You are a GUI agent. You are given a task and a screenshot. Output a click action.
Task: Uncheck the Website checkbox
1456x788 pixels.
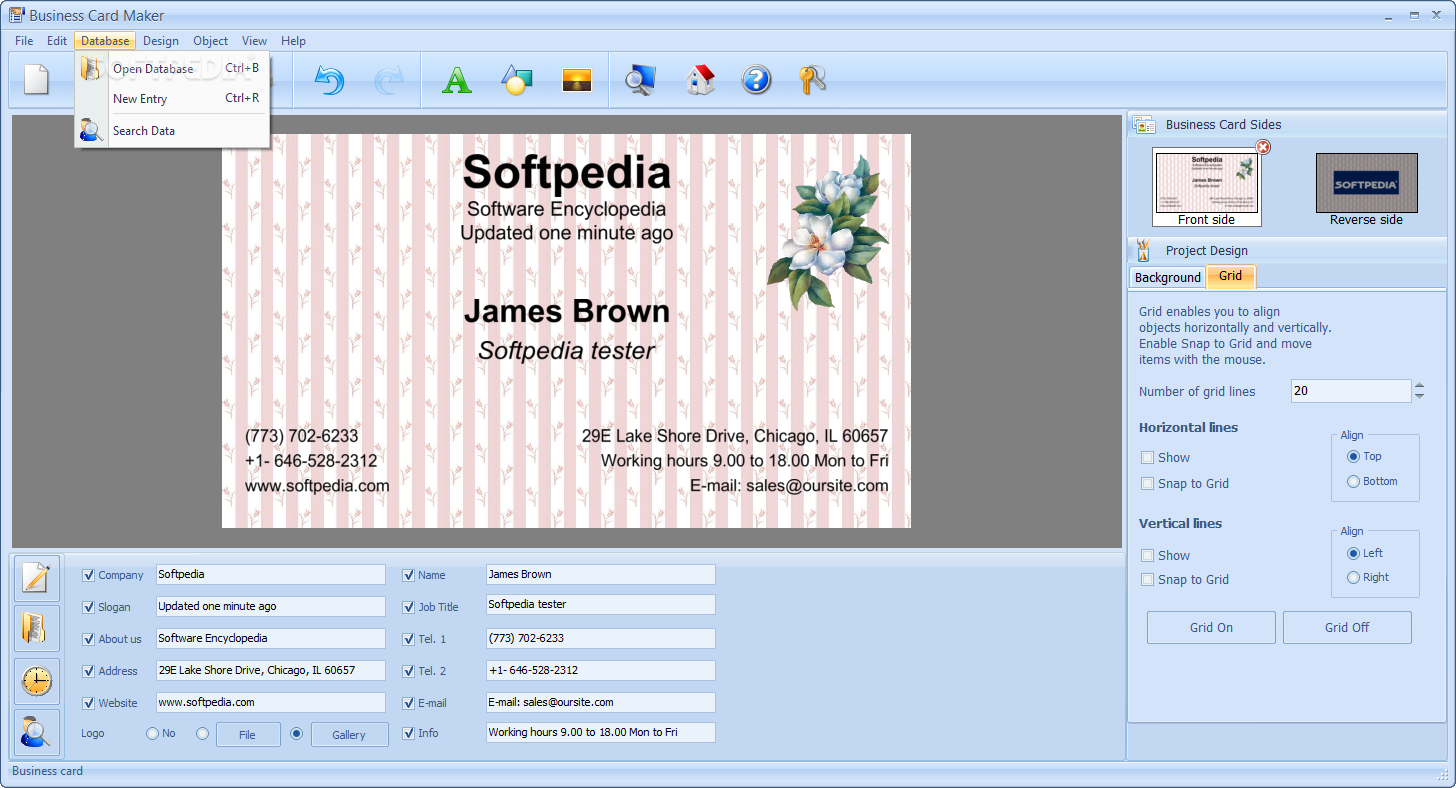[x=89, y=703]
